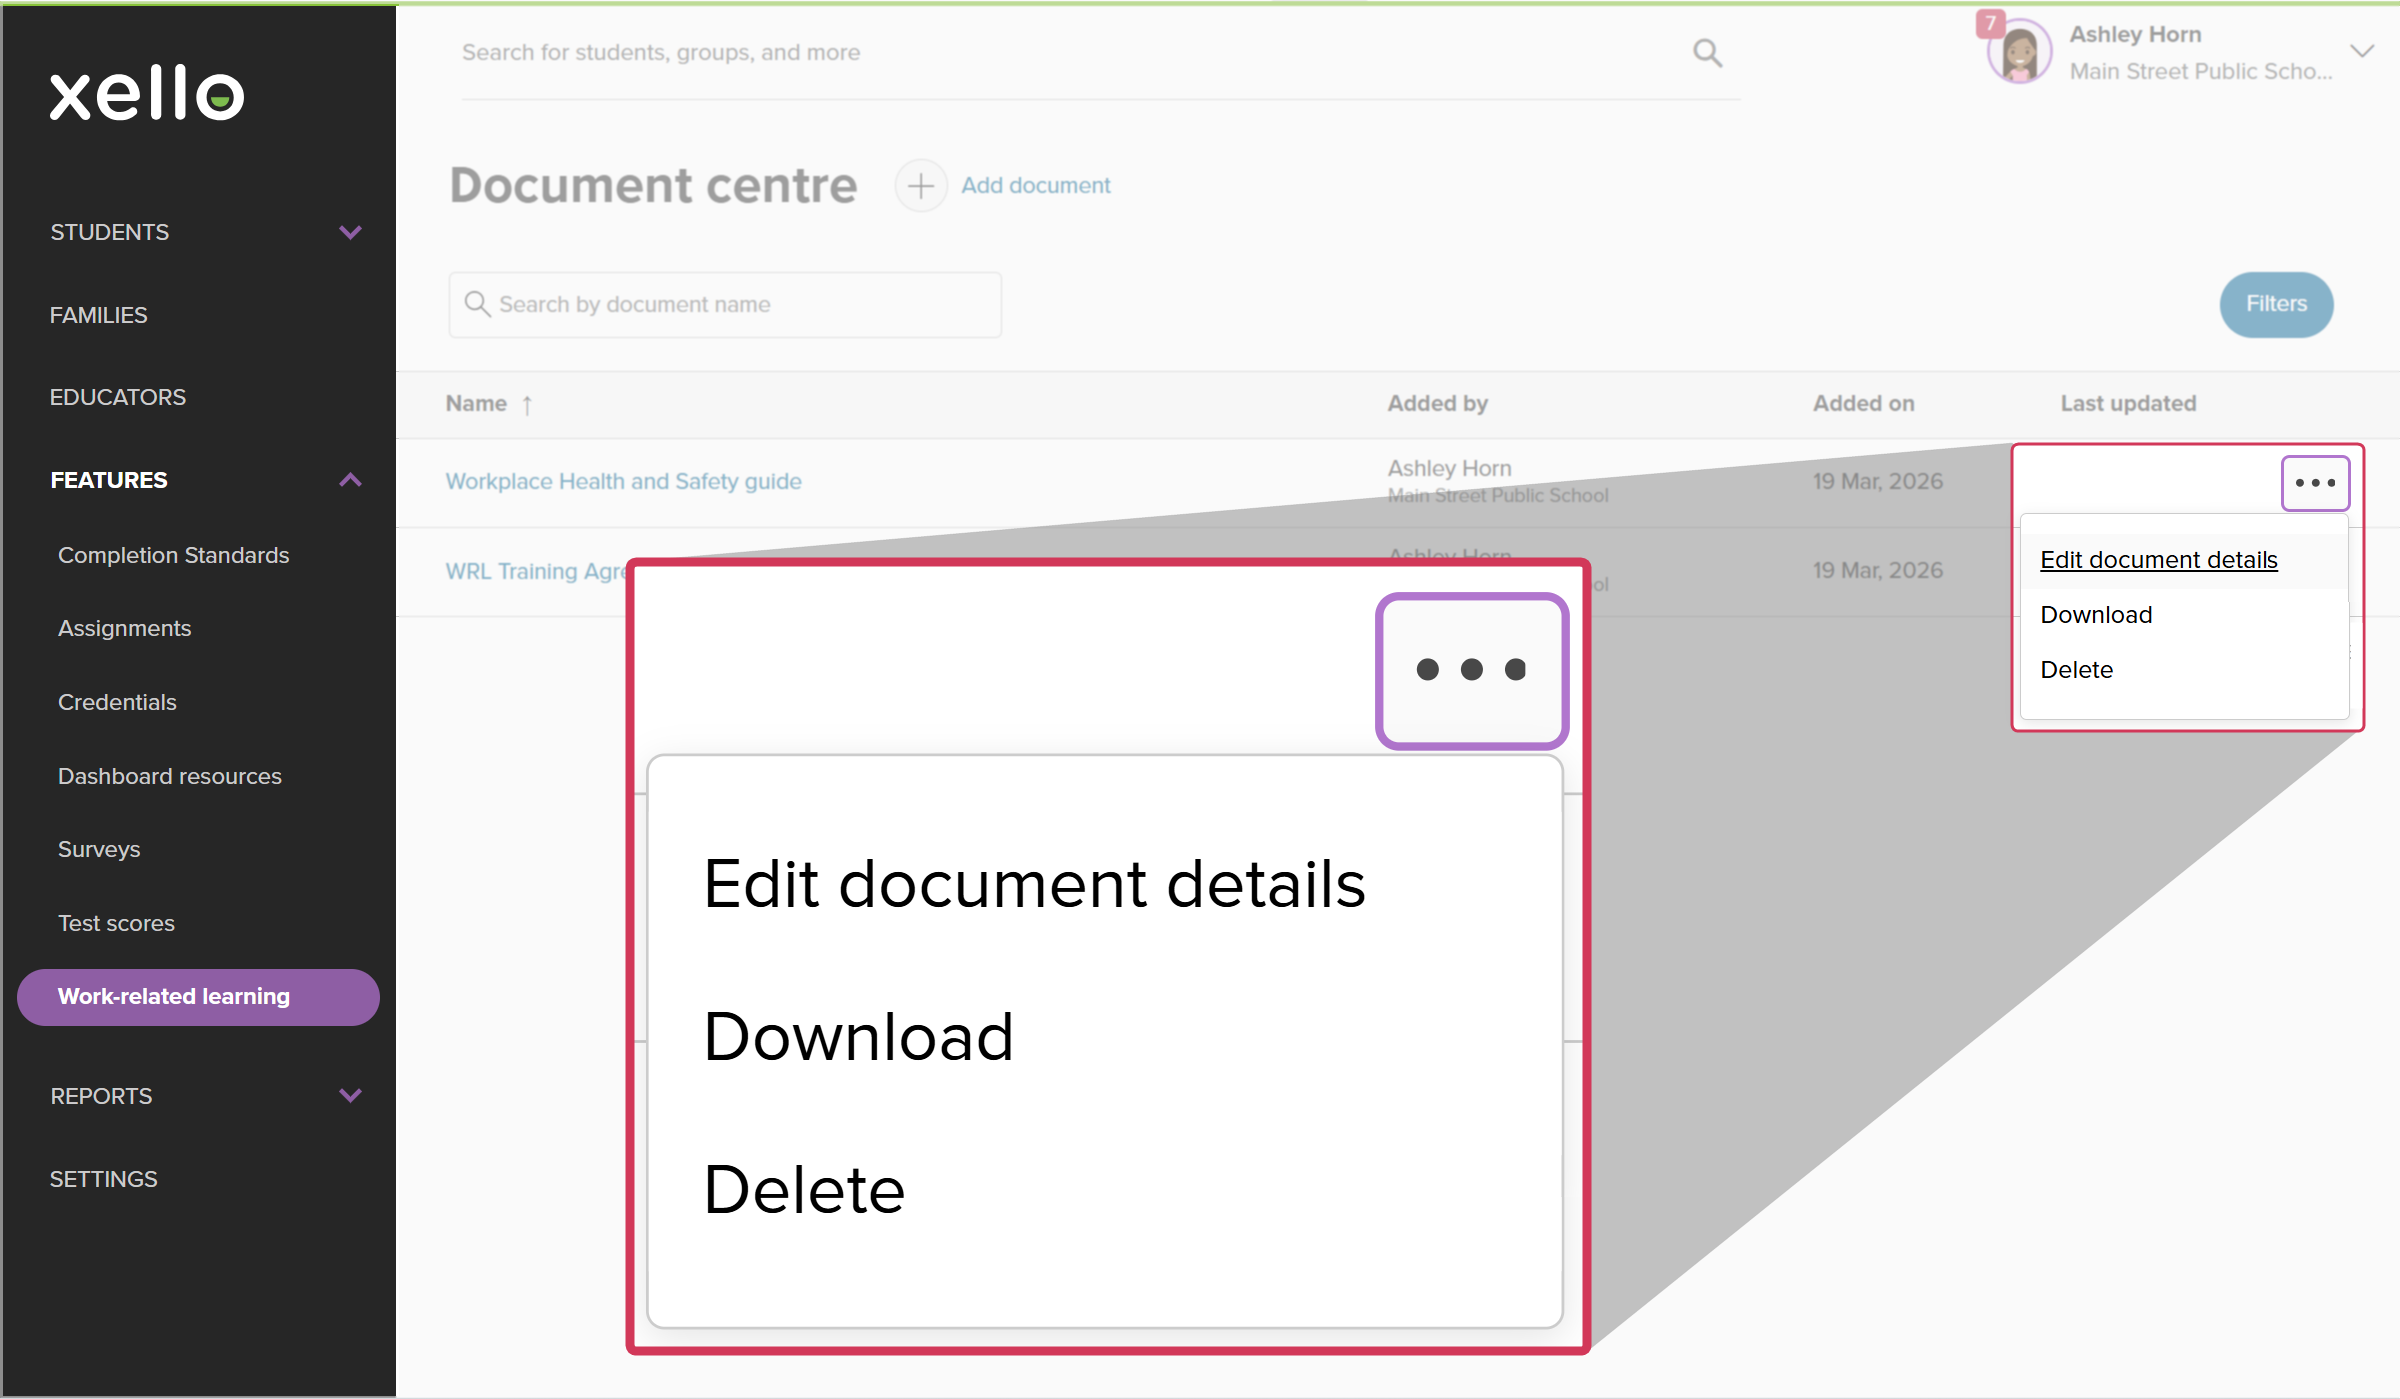Click the notification badge showing 7
Image resolution: width=2400 pixels, height=1399 pixels.
(x=1989, y=23)
